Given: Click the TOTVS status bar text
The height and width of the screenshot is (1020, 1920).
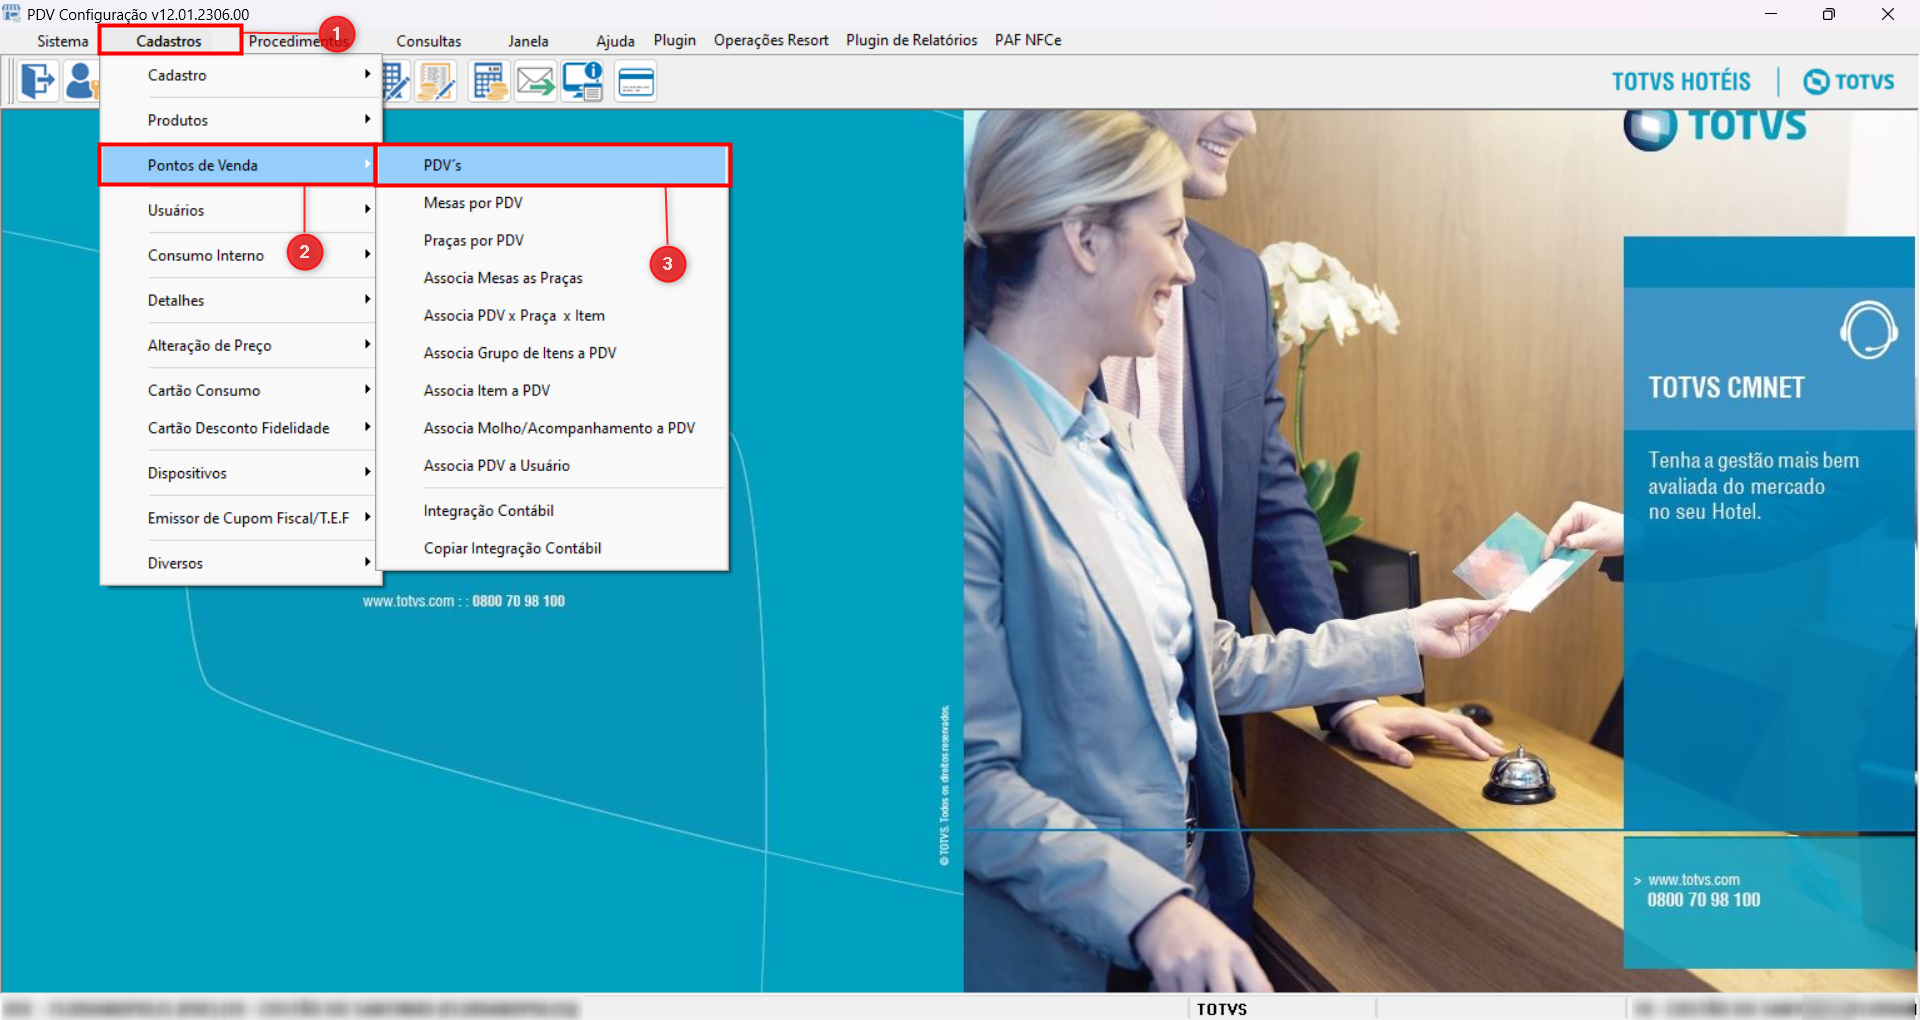Looking at the screenshot, I should 1222,1009.
